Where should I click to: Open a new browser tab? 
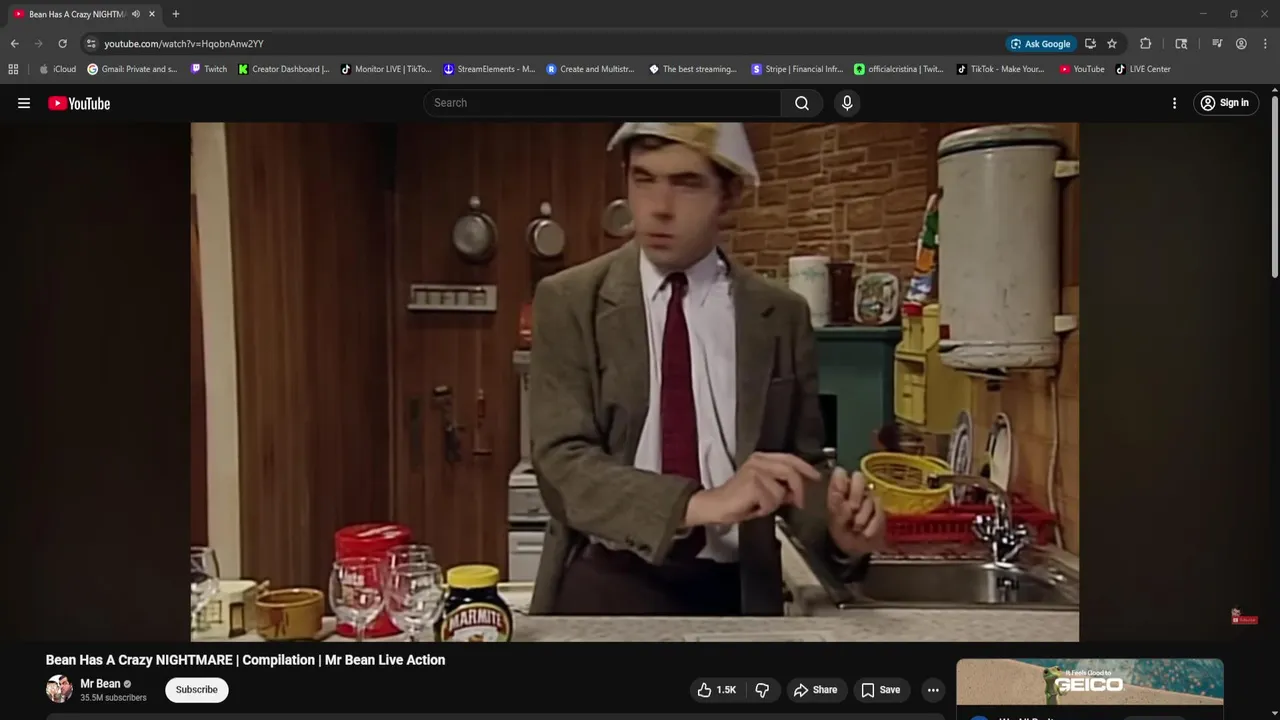pyautogui.click(x=176, y=14)
